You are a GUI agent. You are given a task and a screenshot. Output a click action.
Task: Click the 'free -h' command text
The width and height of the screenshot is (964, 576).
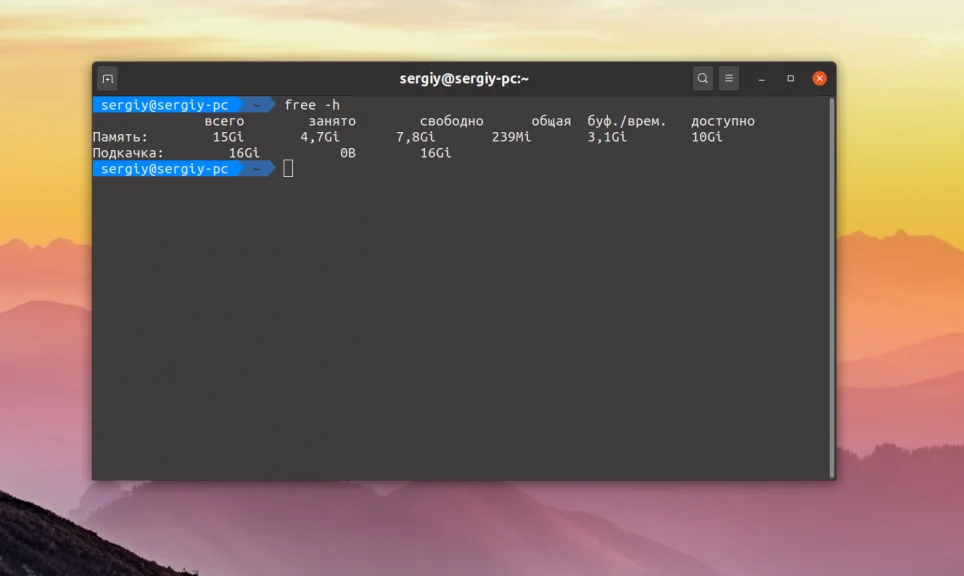click(x=312, y=105)
